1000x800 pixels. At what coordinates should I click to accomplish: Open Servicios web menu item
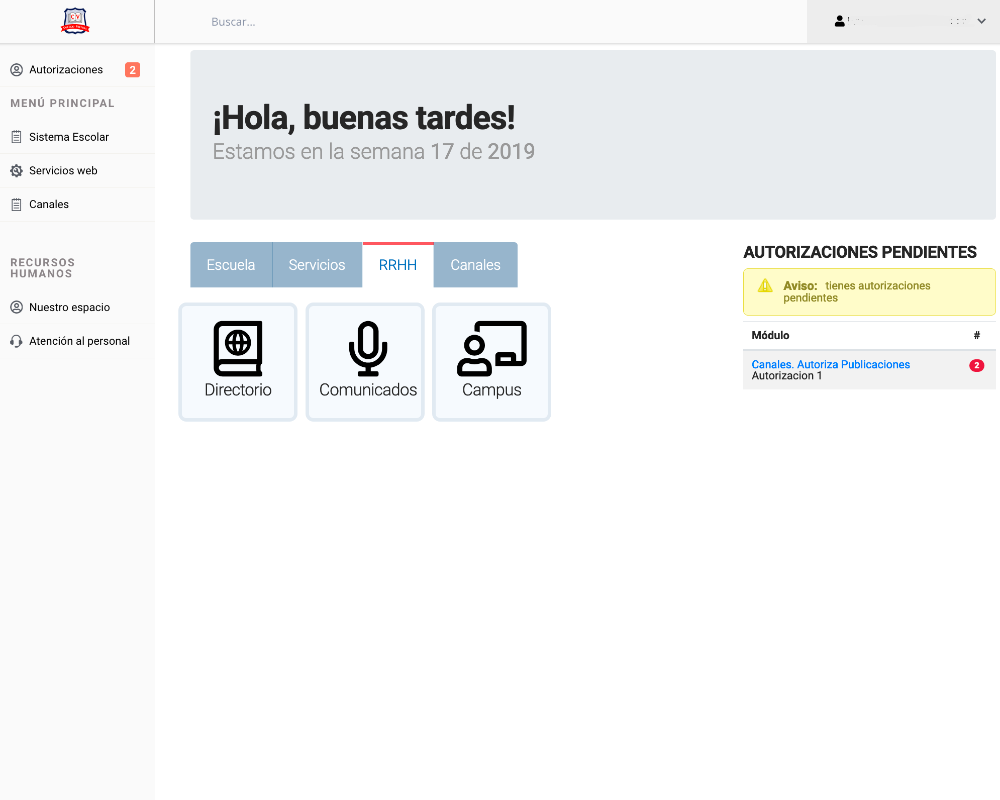pyautogui.click(x=77, y=171)
